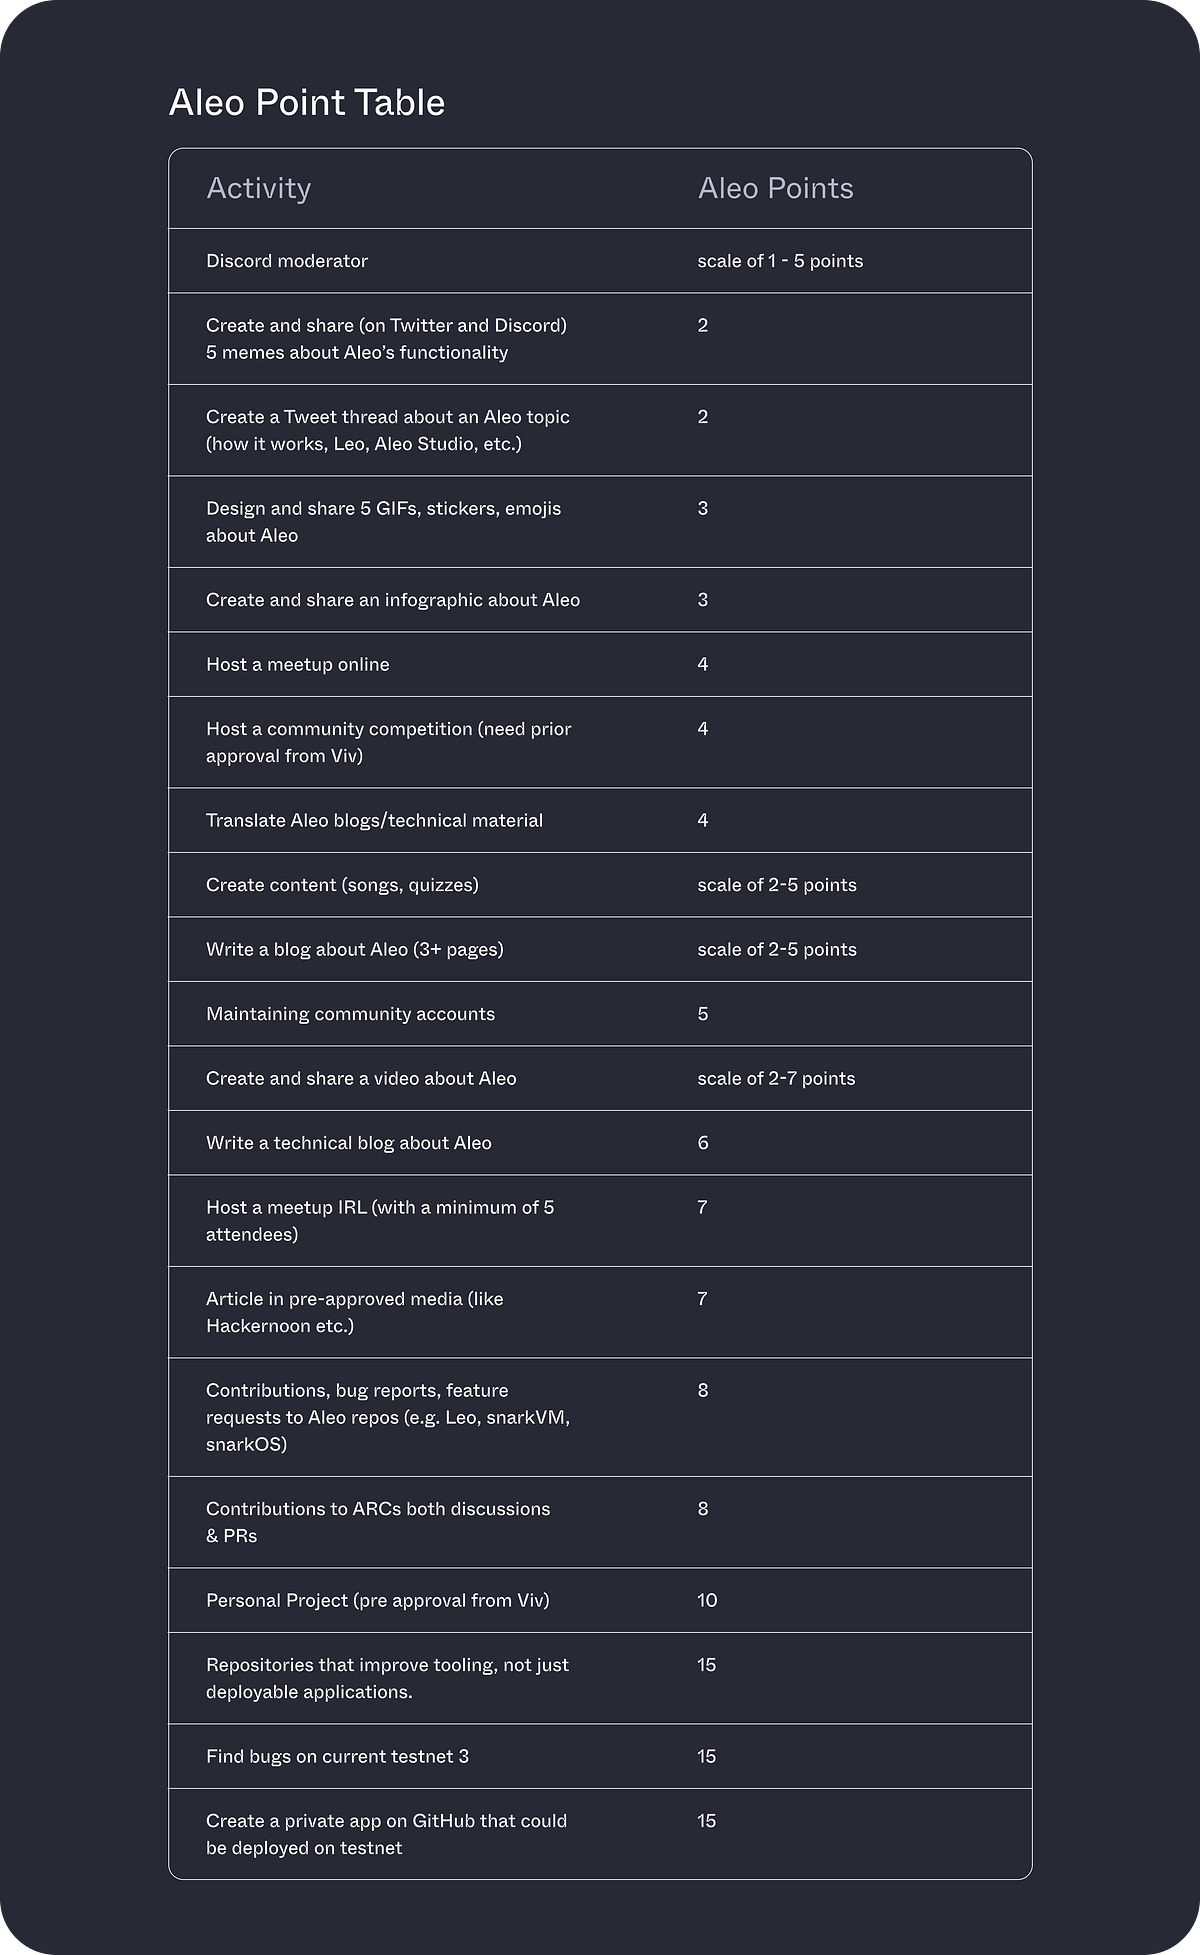The height and width of the screenshot is (1955, 1200).
Task: Click Maintaining community accounts row
Action: pos(600,1014)
